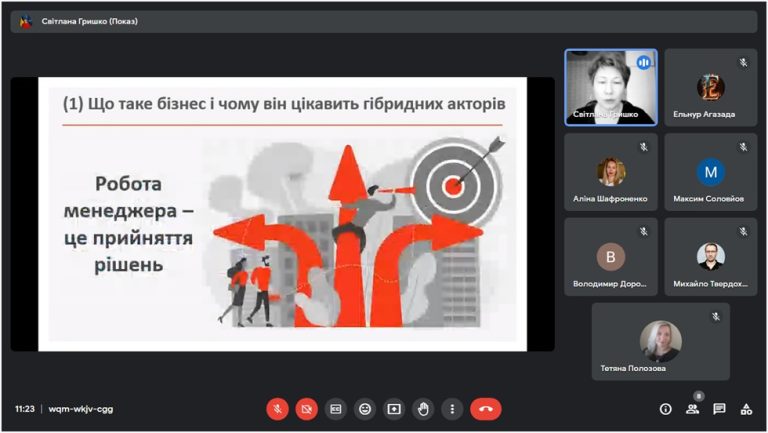This screenshot has width=768, height=433.
Task: Open meeting details info icon
Action: (666, 409)
